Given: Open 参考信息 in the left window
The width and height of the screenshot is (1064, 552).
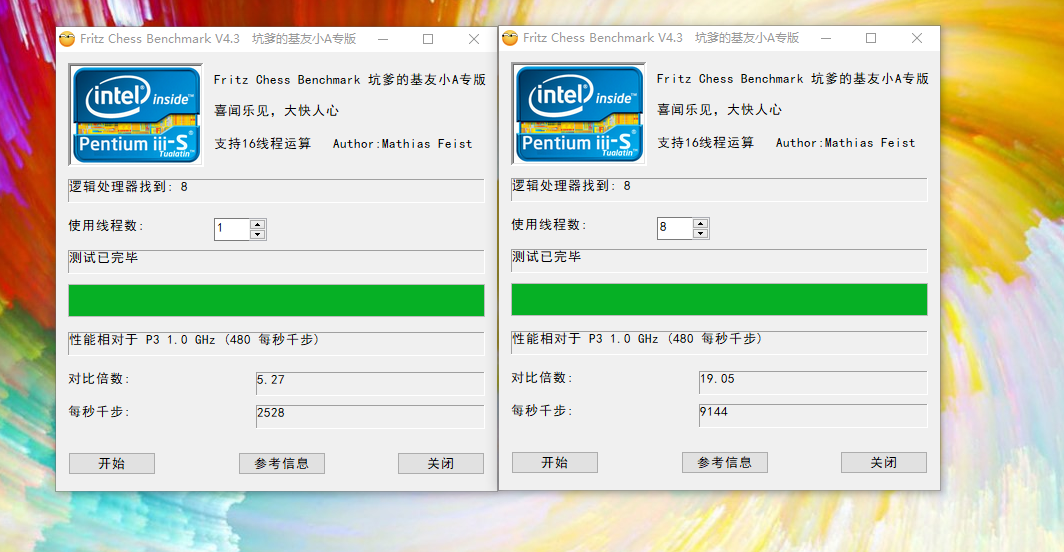Looking at the screenshot, I should (x=282, y=463).
